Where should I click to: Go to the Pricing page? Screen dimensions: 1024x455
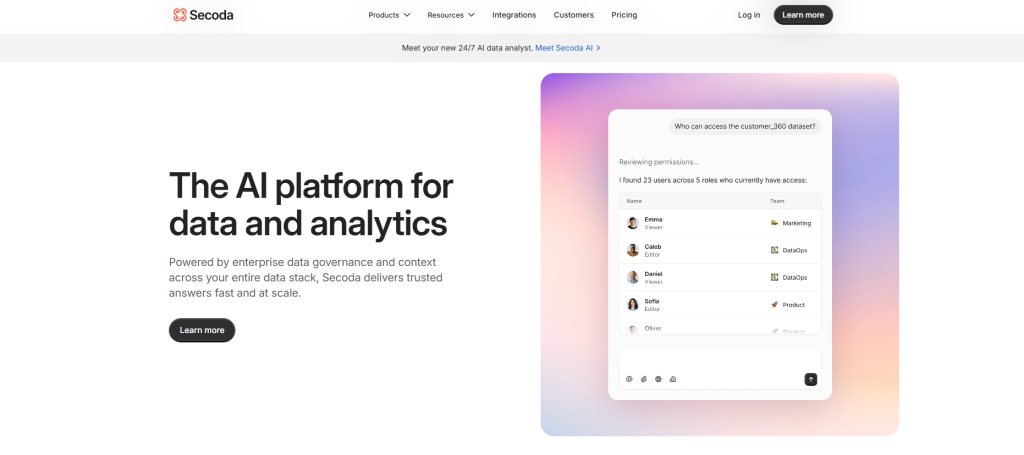[624, 15]
